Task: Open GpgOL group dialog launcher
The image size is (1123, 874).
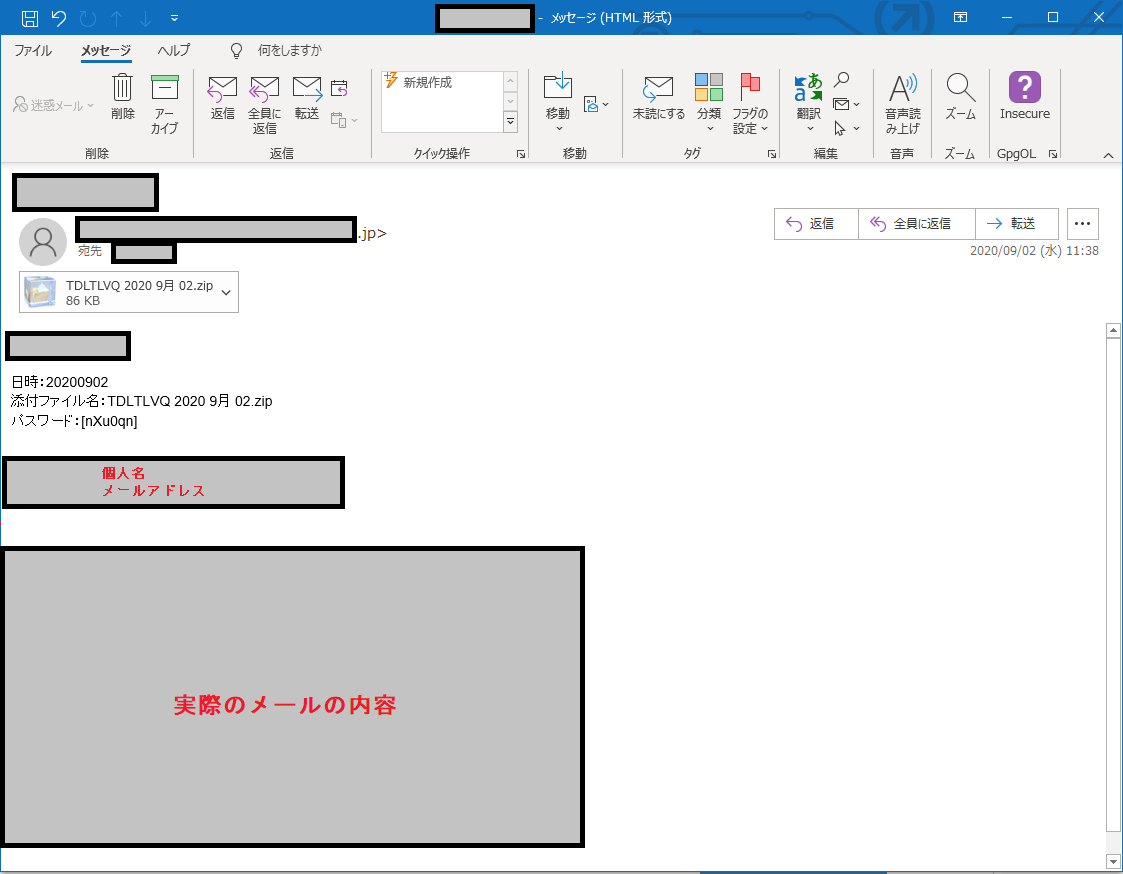Action: 1053,154
